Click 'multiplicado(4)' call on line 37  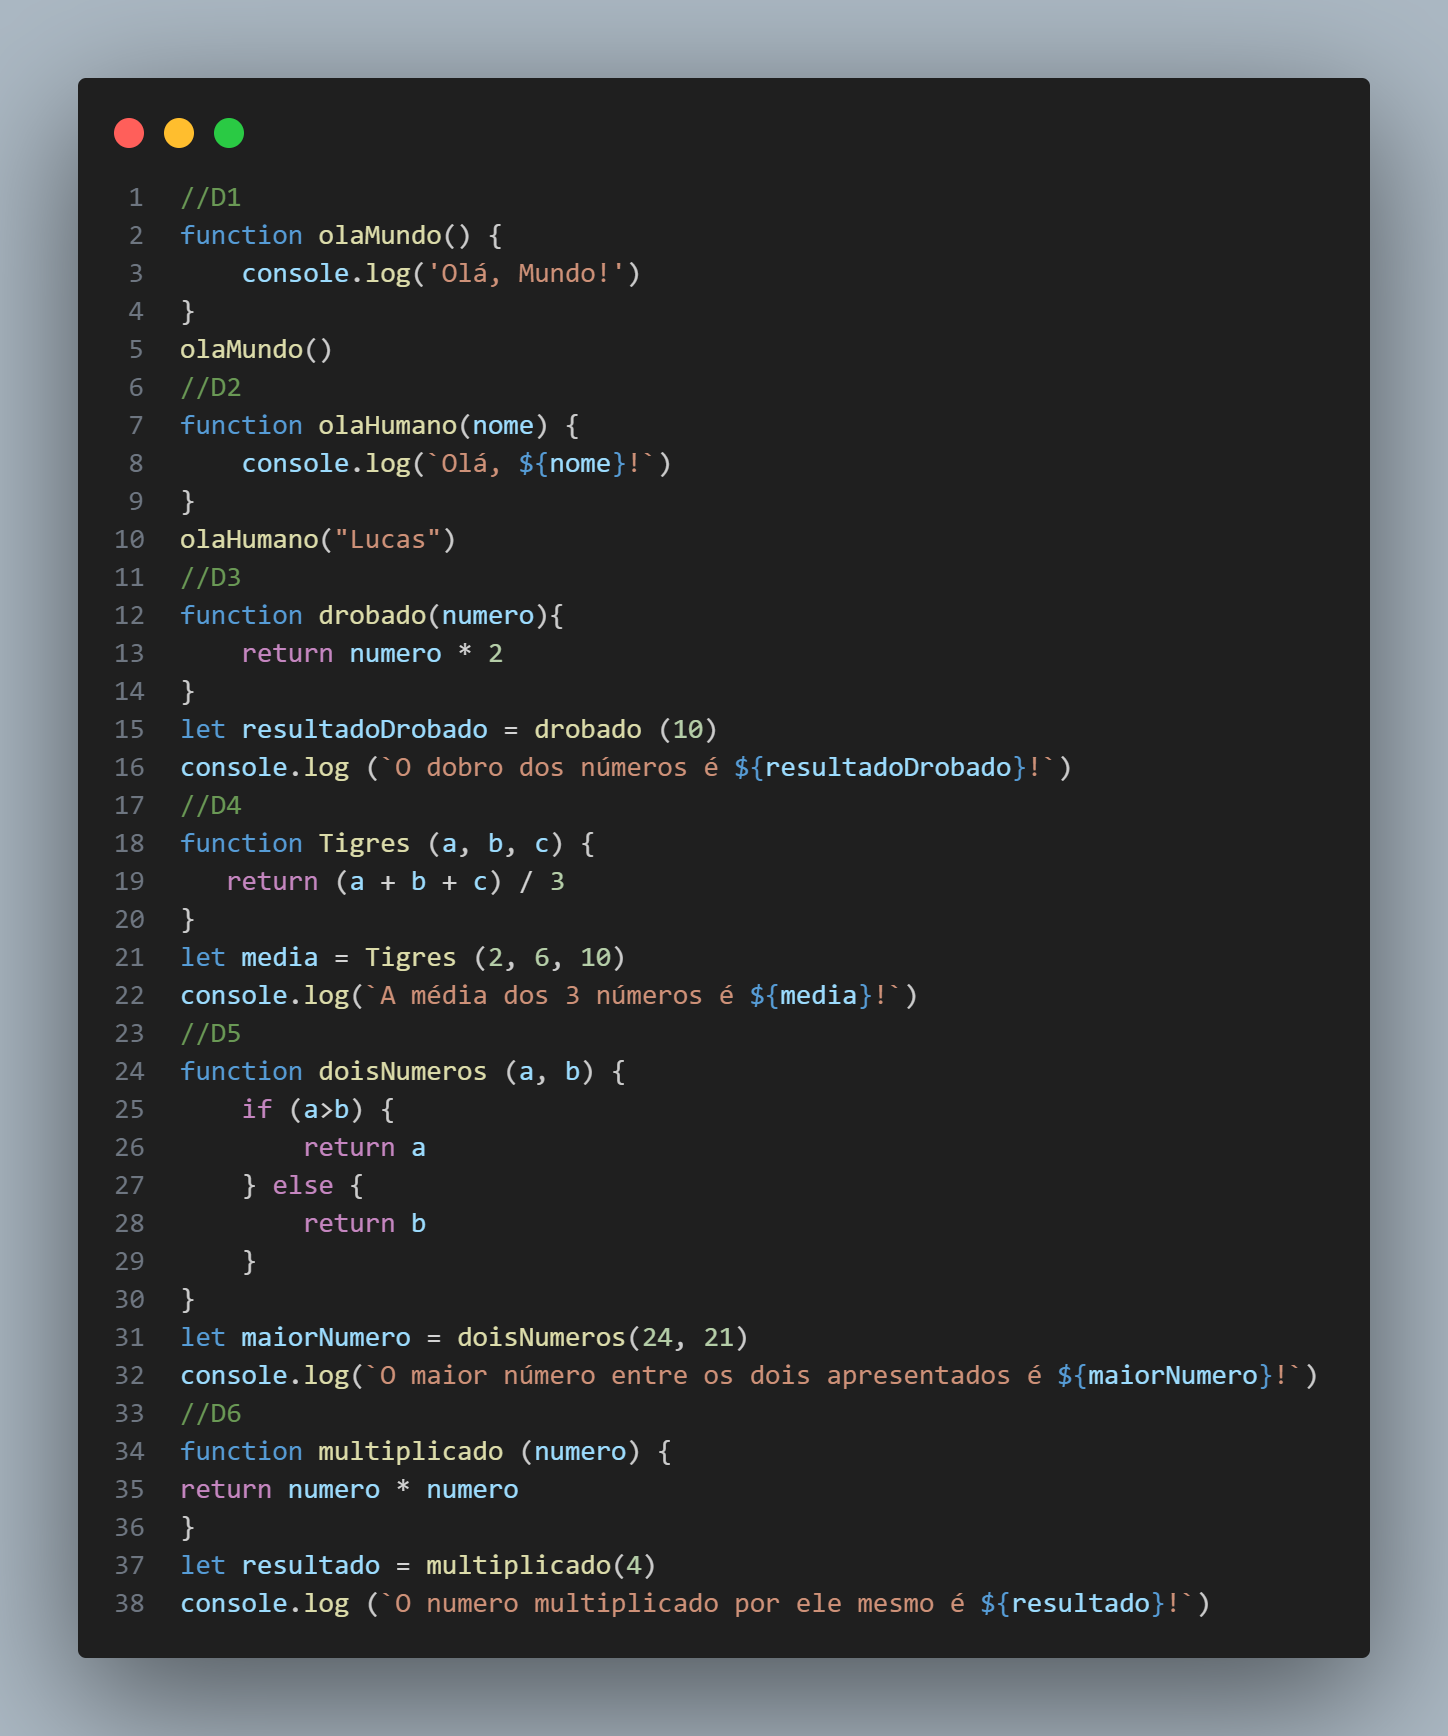coord(541,1565)
